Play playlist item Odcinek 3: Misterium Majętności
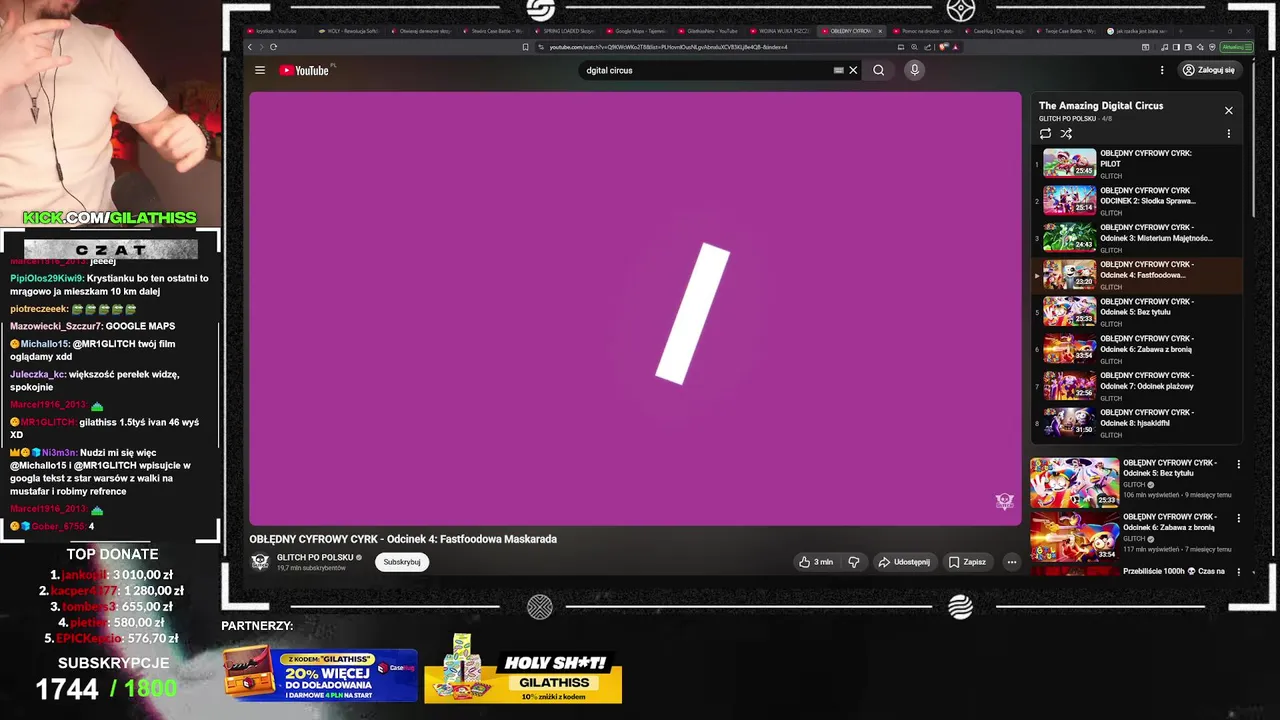Viewport: 1280px width, 720px height. click(1138, 237)
